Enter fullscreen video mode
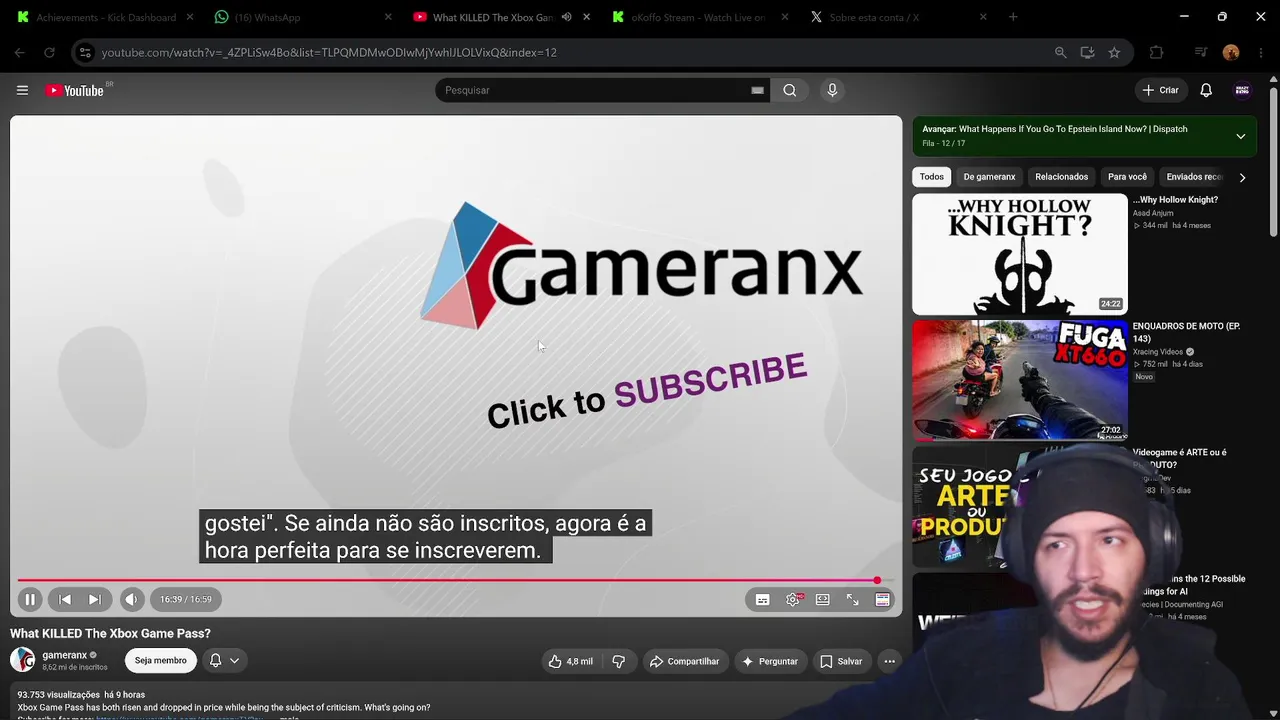1280x720 pixels. point(852,599)
